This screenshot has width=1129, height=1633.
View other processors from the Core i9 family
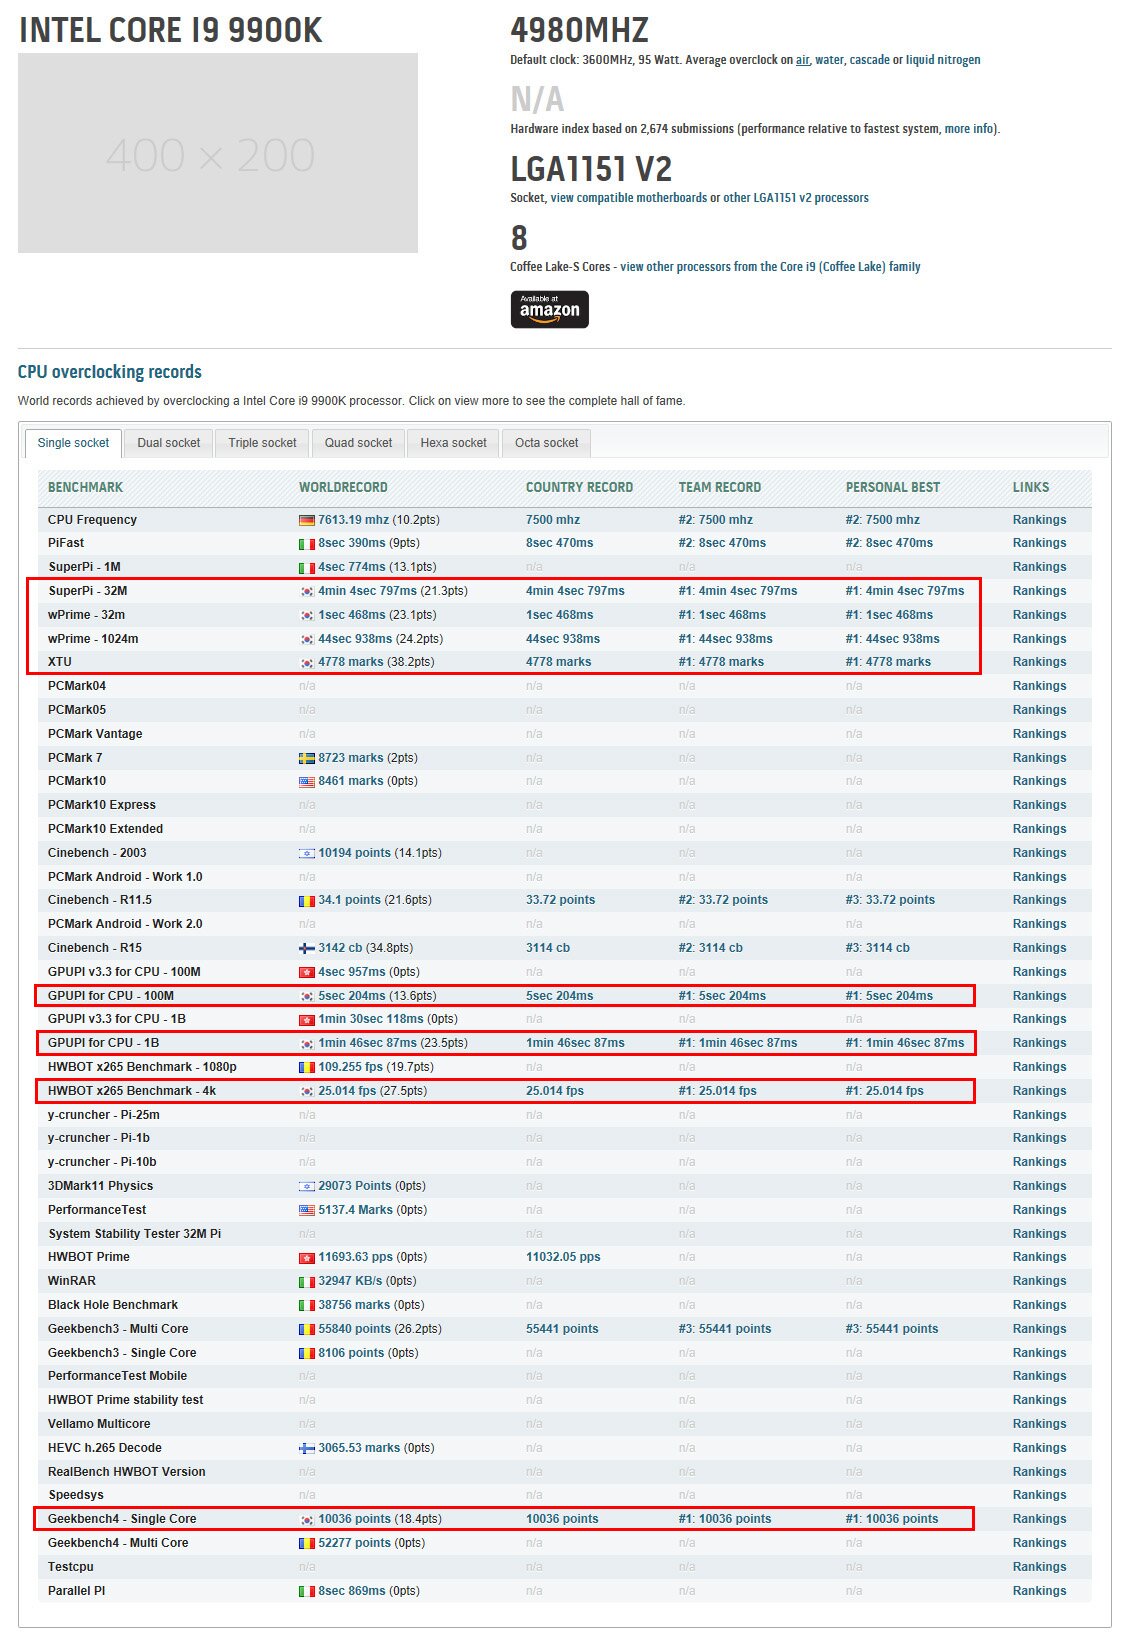(770, 267)
